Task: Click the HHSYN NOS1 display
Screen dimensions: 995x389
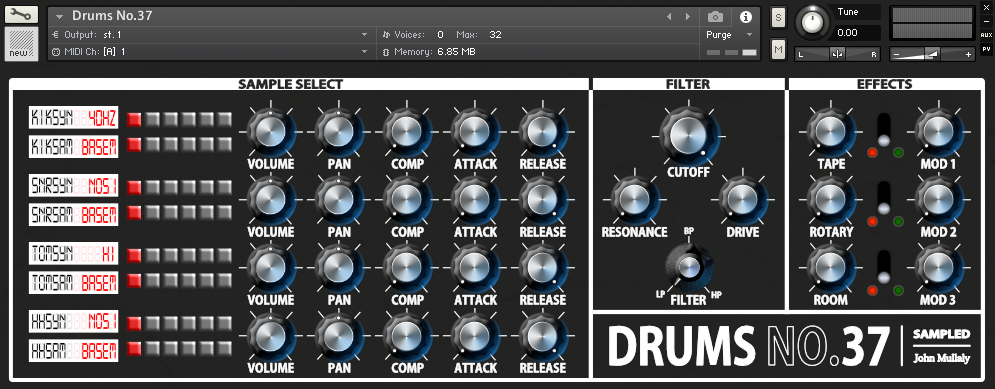Action: pos(74,322)
